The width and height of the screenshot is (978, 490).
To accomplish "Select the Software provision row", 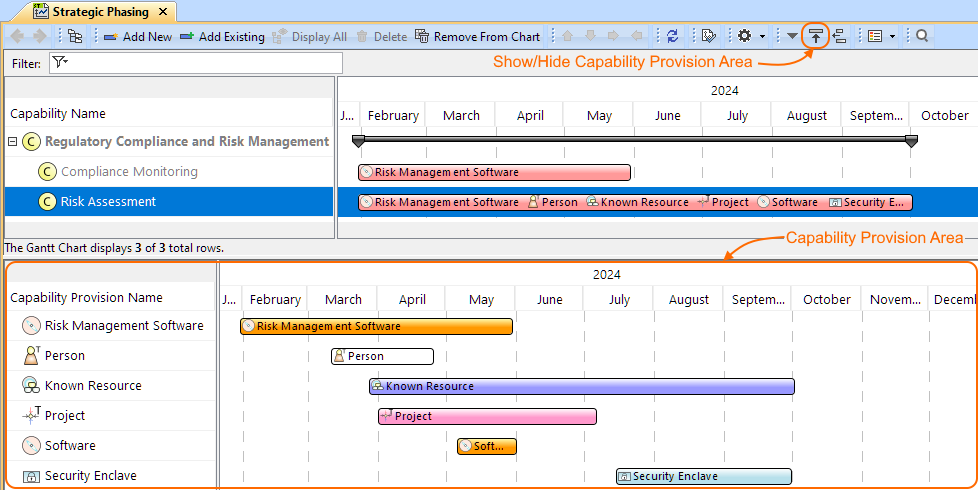I will click(110, 445).
